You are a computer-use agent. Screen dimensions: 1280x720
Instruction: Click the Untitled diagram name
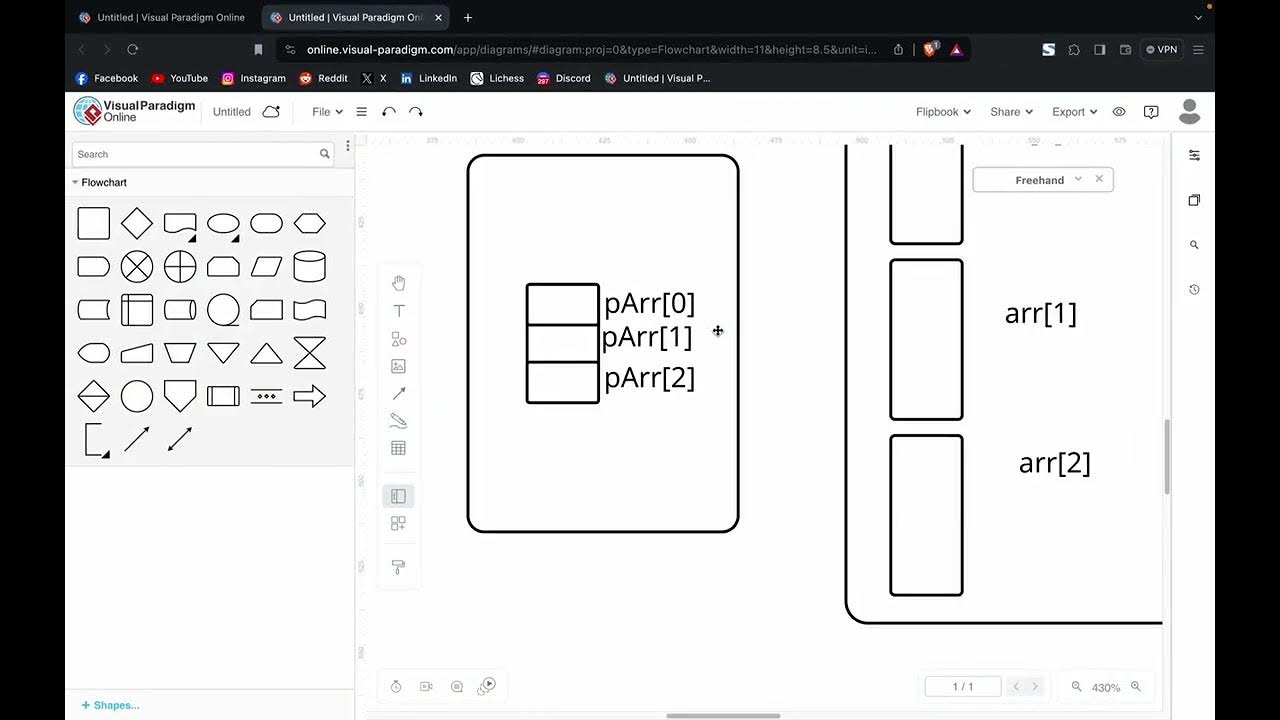(232, 112)
